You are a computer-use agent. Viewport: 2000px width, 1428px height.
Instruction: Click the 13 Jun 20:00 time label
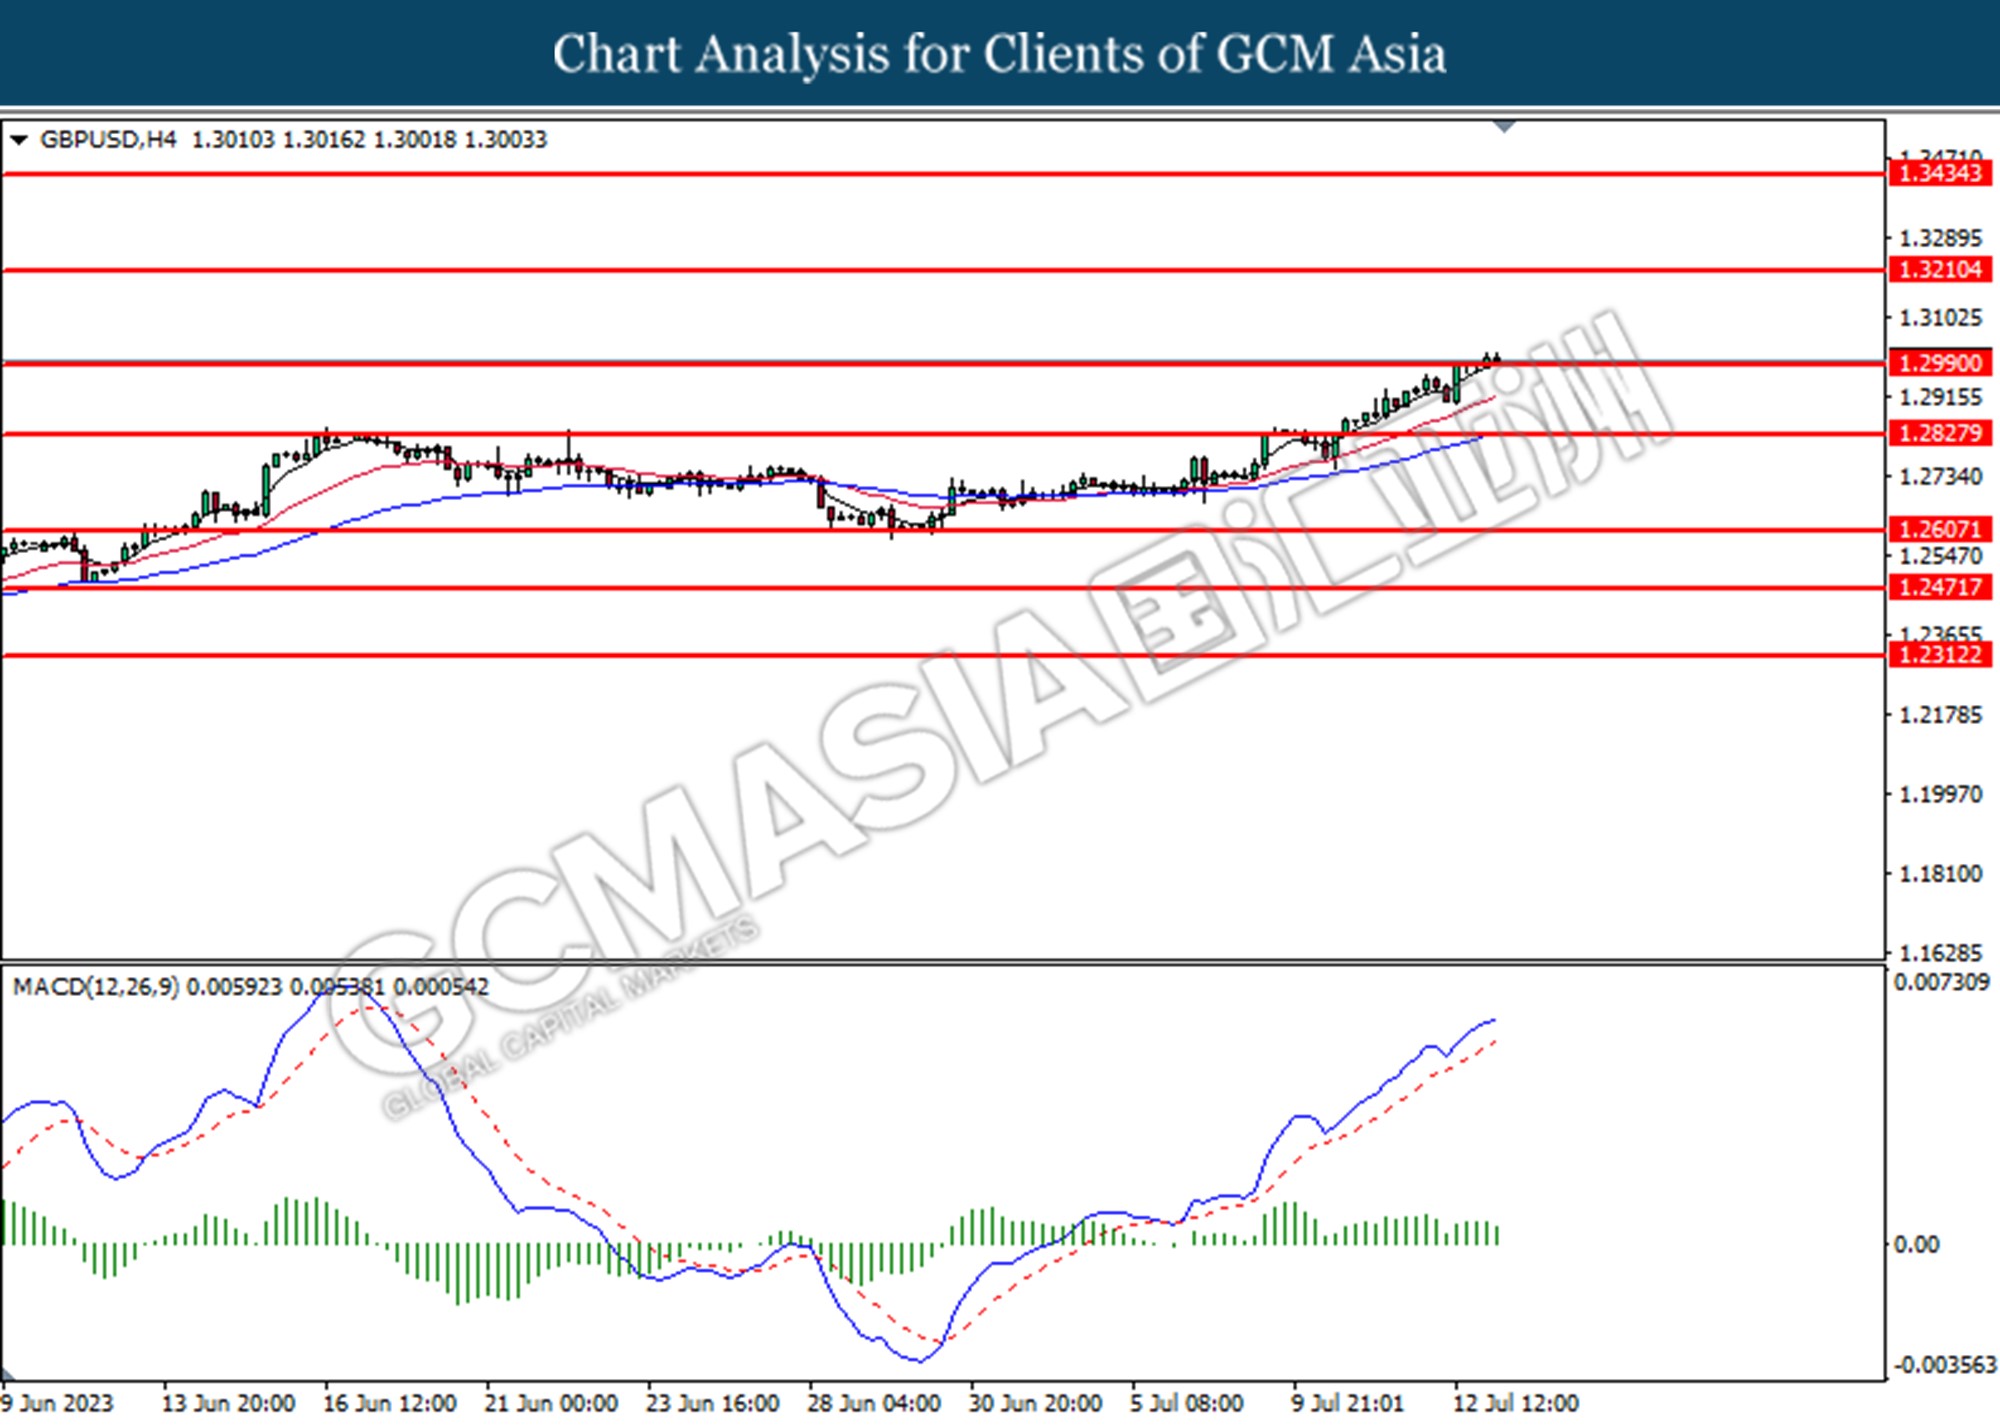[x=228, y=1404]
